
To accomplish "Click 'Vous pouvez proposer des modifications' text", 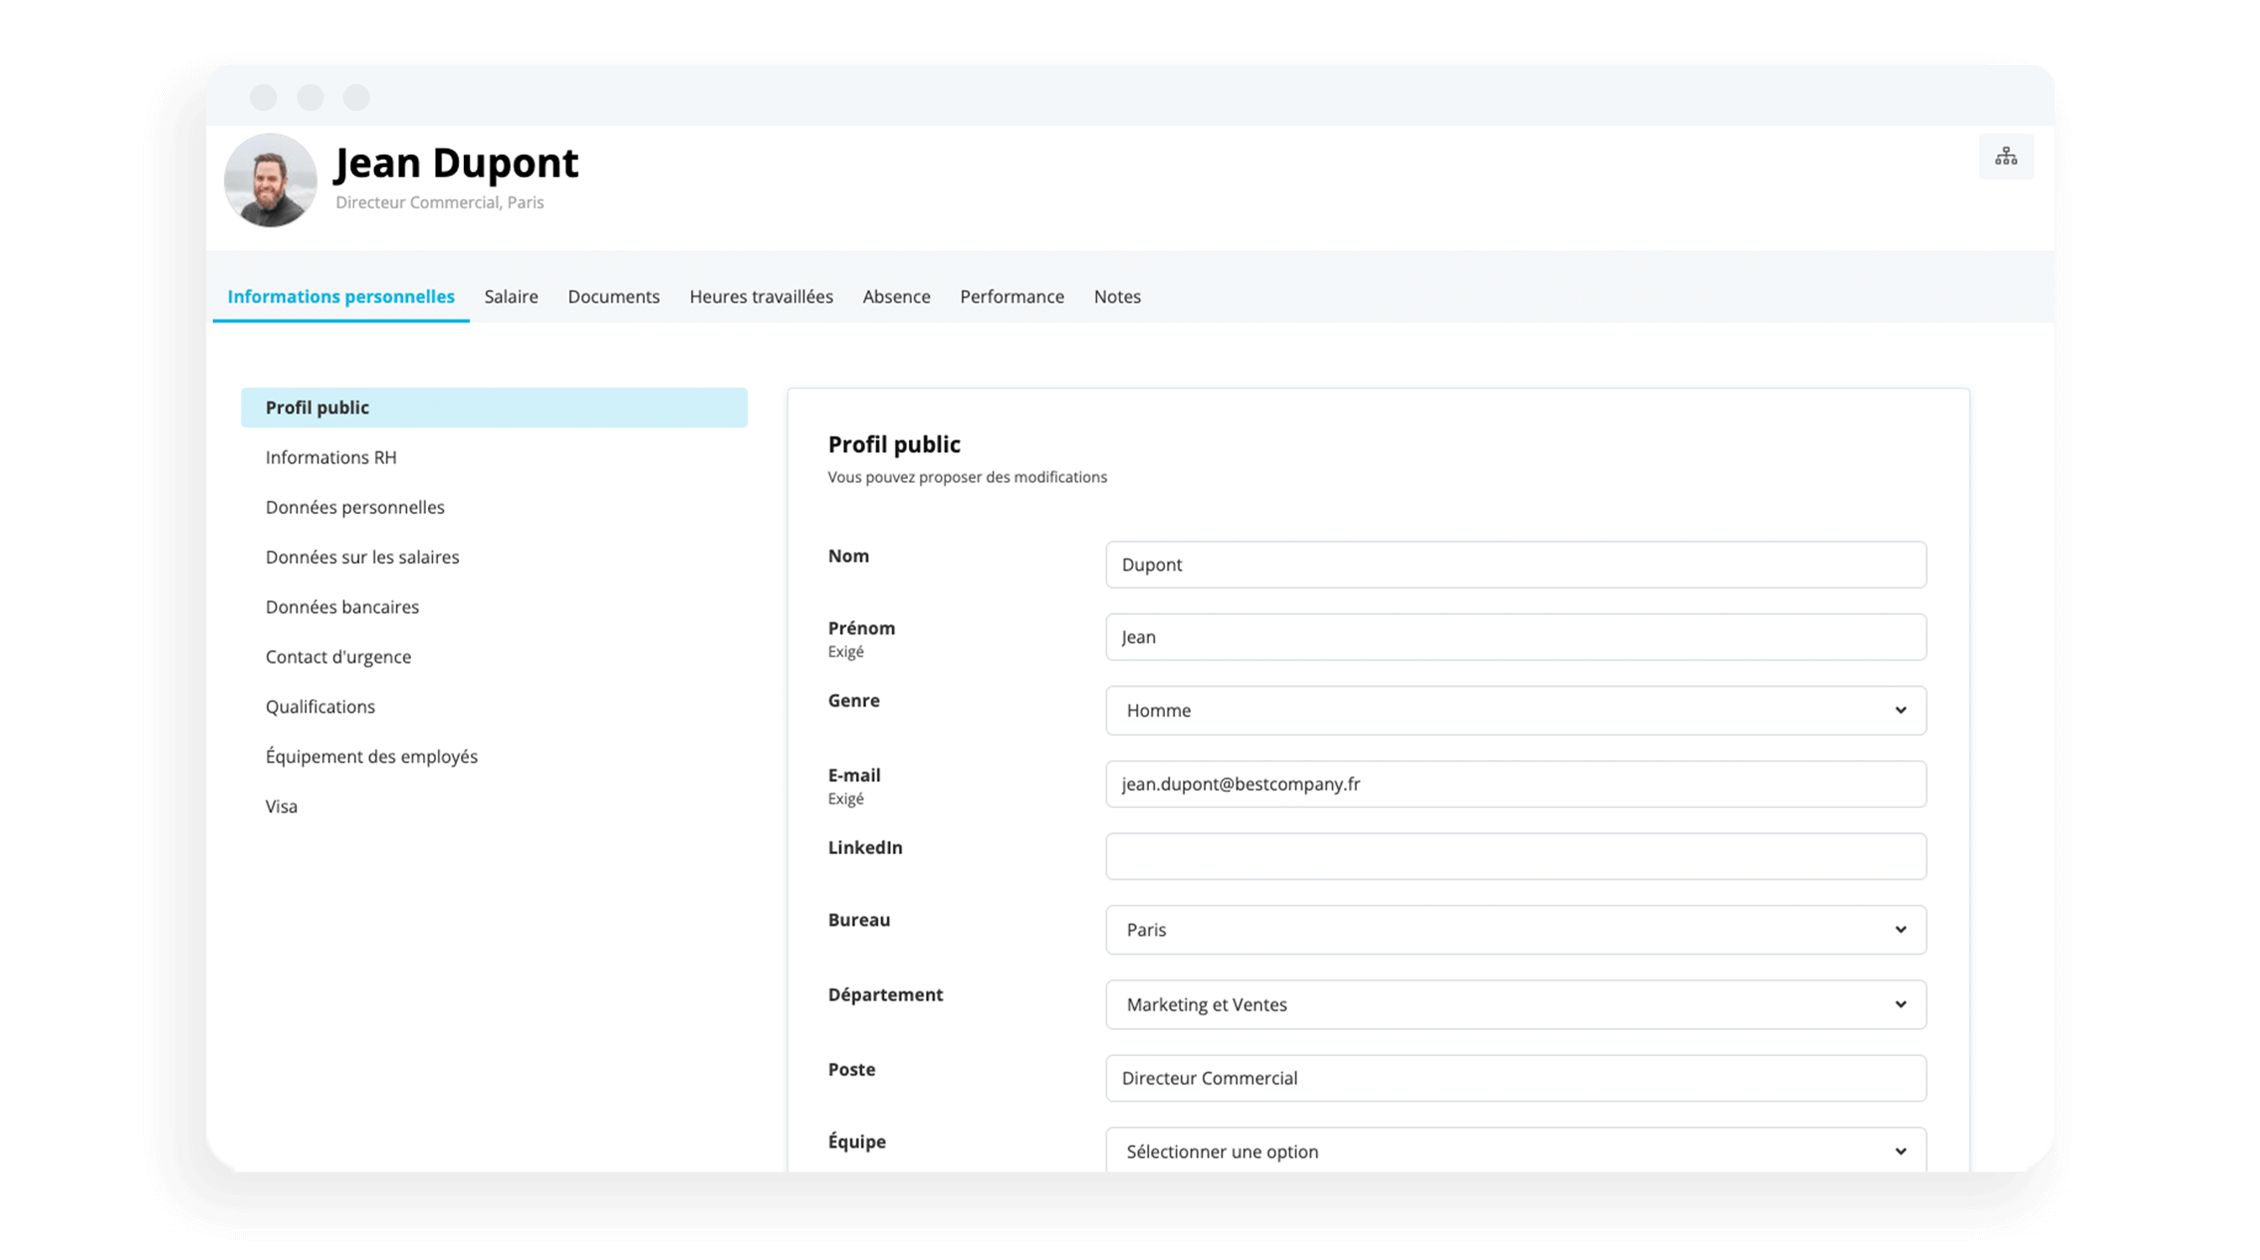I will [x=967, y=478].
